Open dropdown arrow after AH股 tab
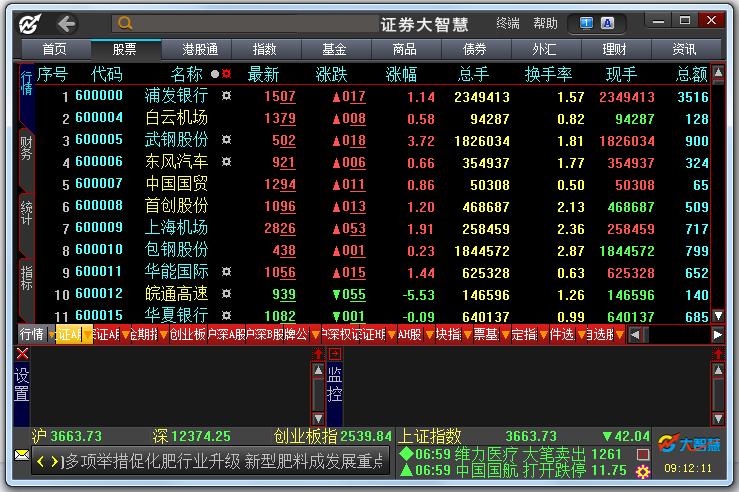The image size is (739, 492). (429, 335)
